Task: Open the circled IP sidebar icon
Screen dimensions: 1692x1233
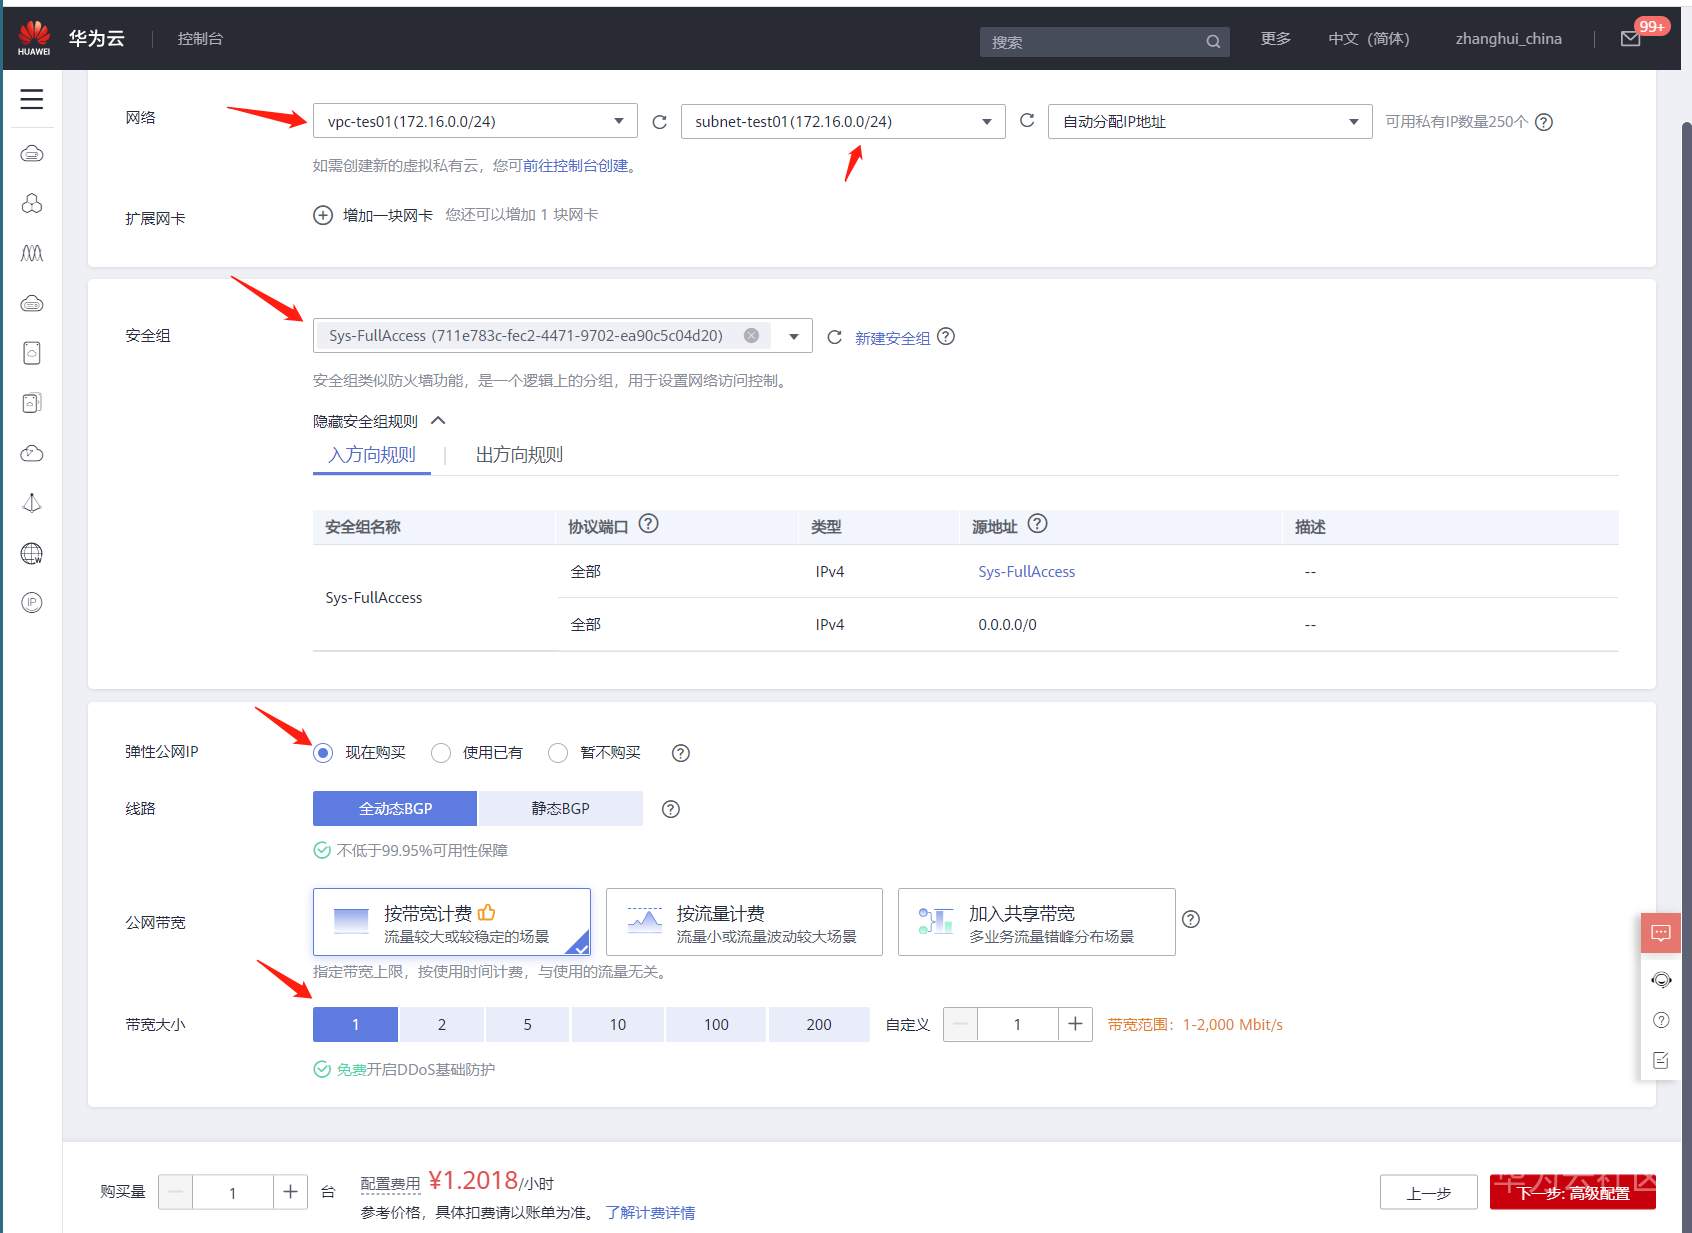Action: (32, 602)
